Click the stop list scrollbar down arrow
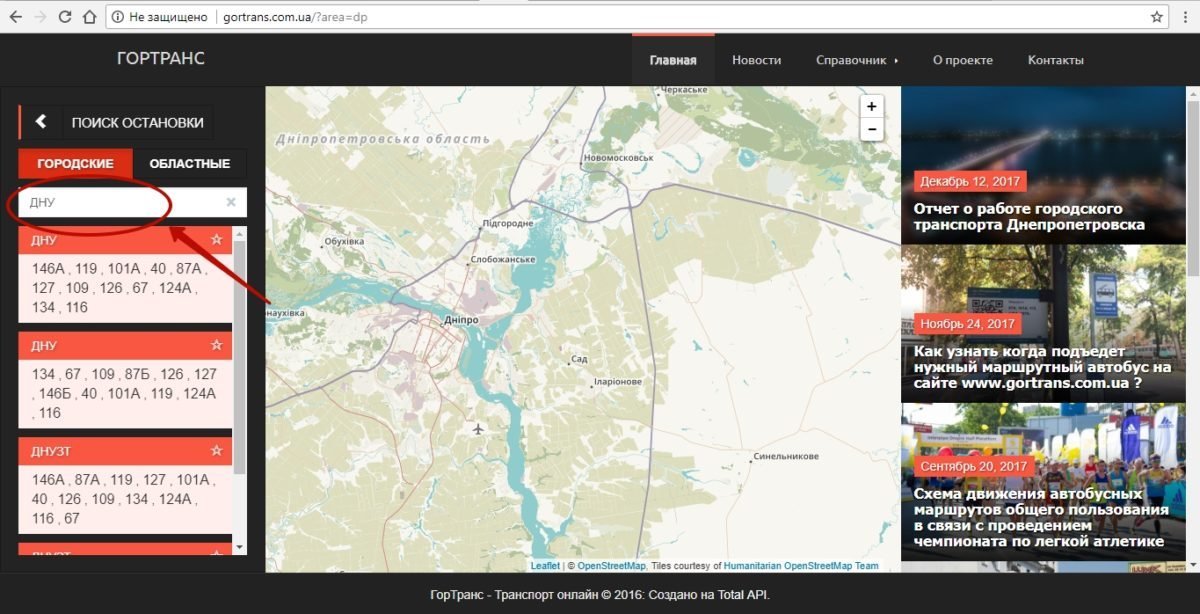 239,547
